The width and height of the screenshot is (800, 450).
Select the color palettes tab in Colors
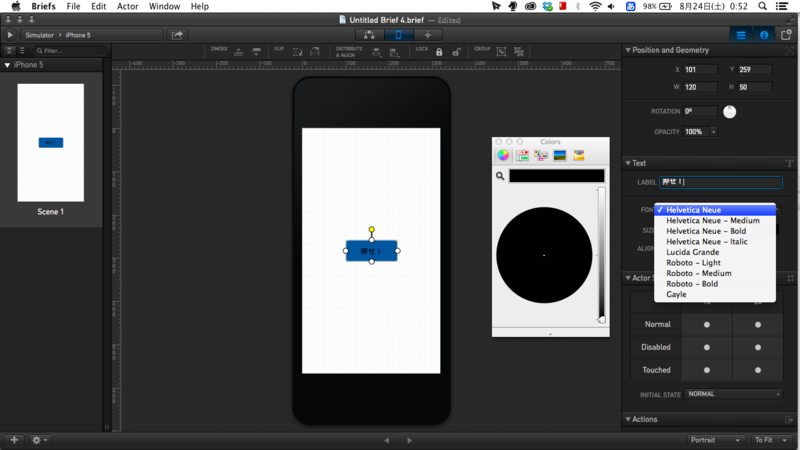(541, 155)
